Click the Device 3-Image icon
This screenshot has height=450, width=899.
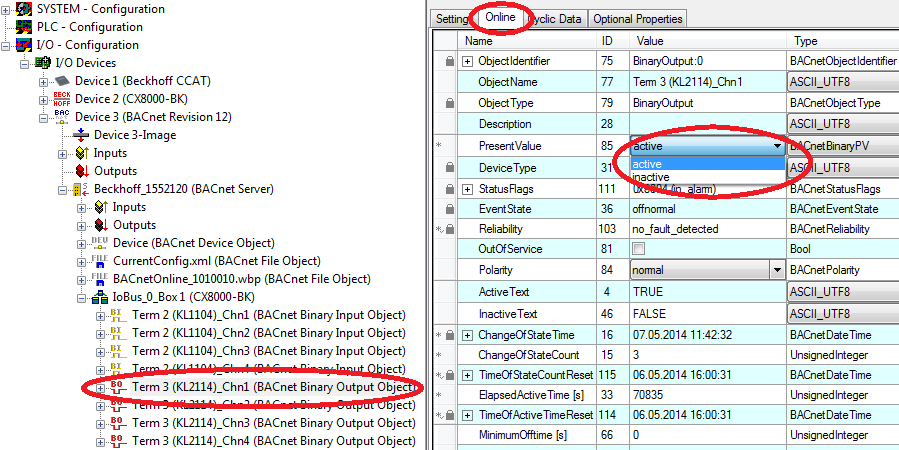[81, 135]
